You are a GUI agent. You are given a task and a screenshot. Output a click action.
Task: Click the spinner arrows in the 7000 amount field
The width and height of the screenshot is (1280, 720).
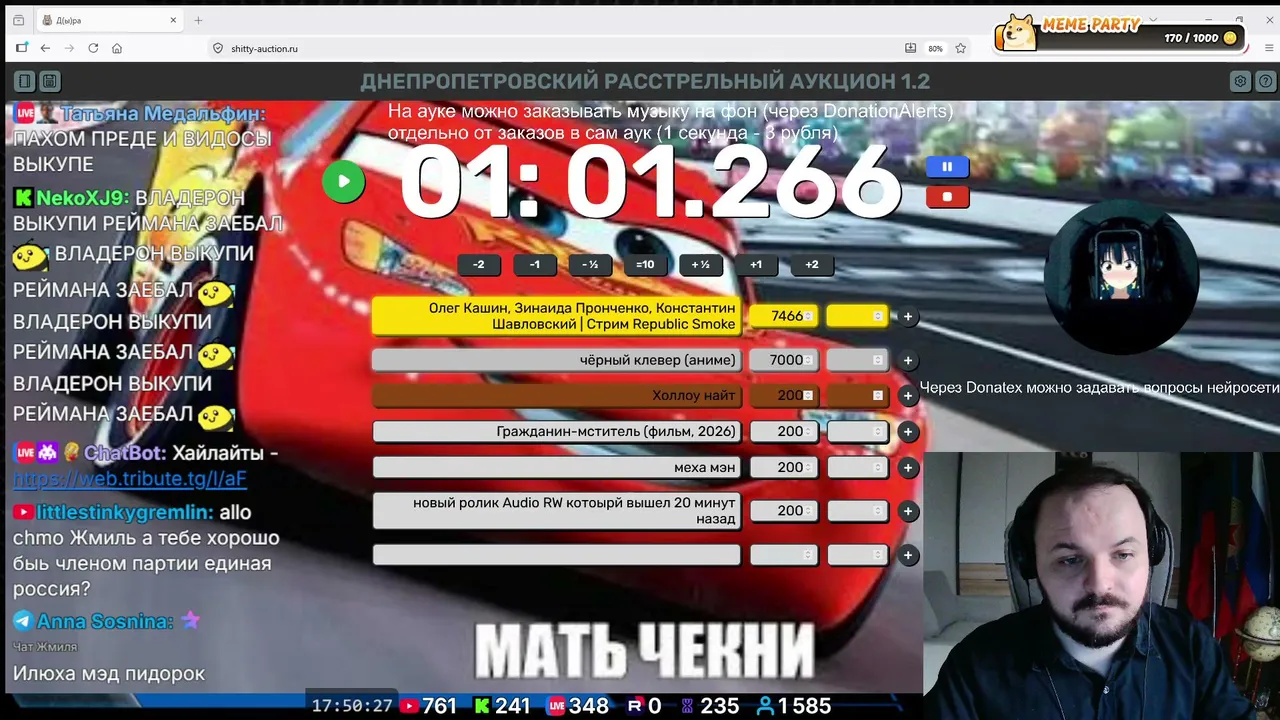coord(808,360)
